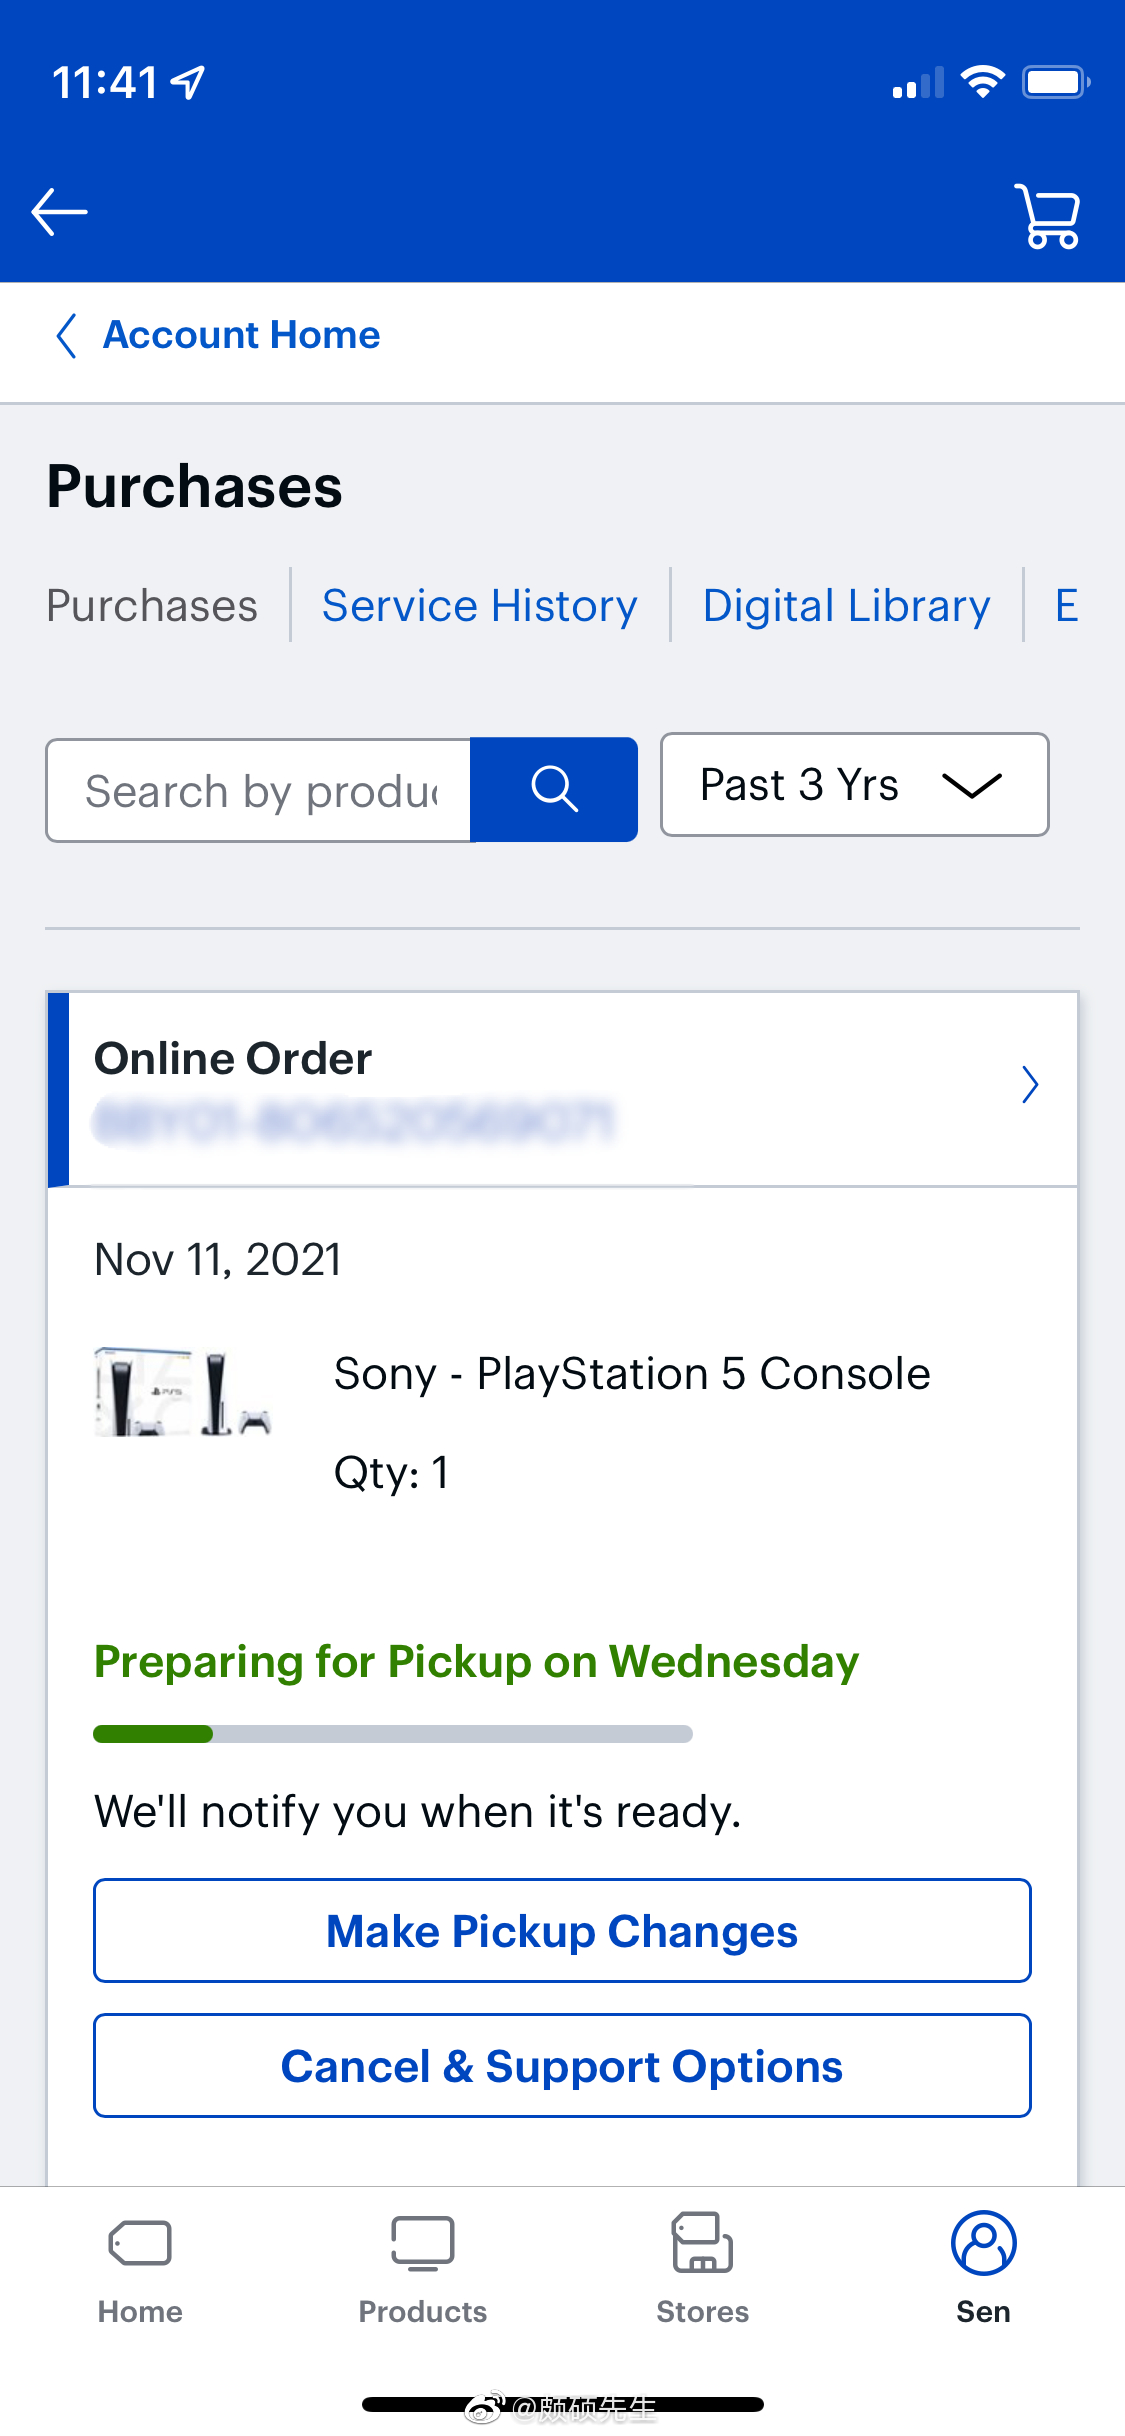
Task: Open the Sen account profile icon
Action: coord(983,2243)
